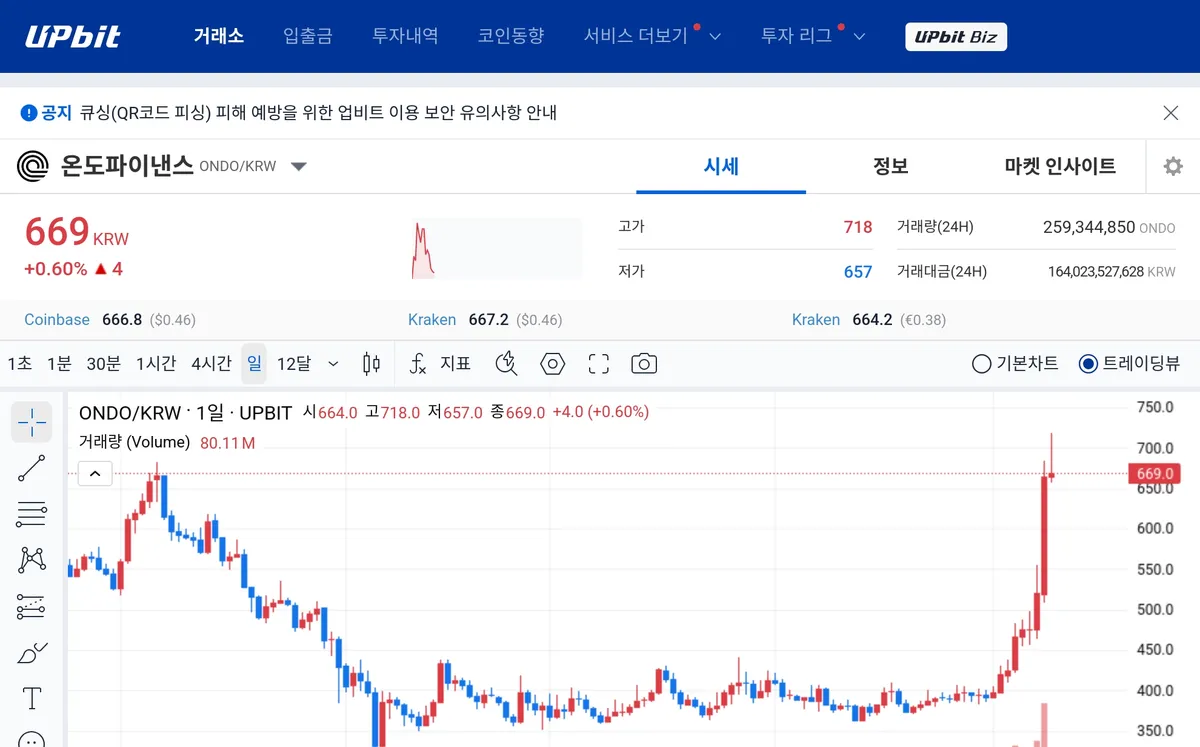
Task: Open the 코인동향 menu
Action: click(511, 36)
